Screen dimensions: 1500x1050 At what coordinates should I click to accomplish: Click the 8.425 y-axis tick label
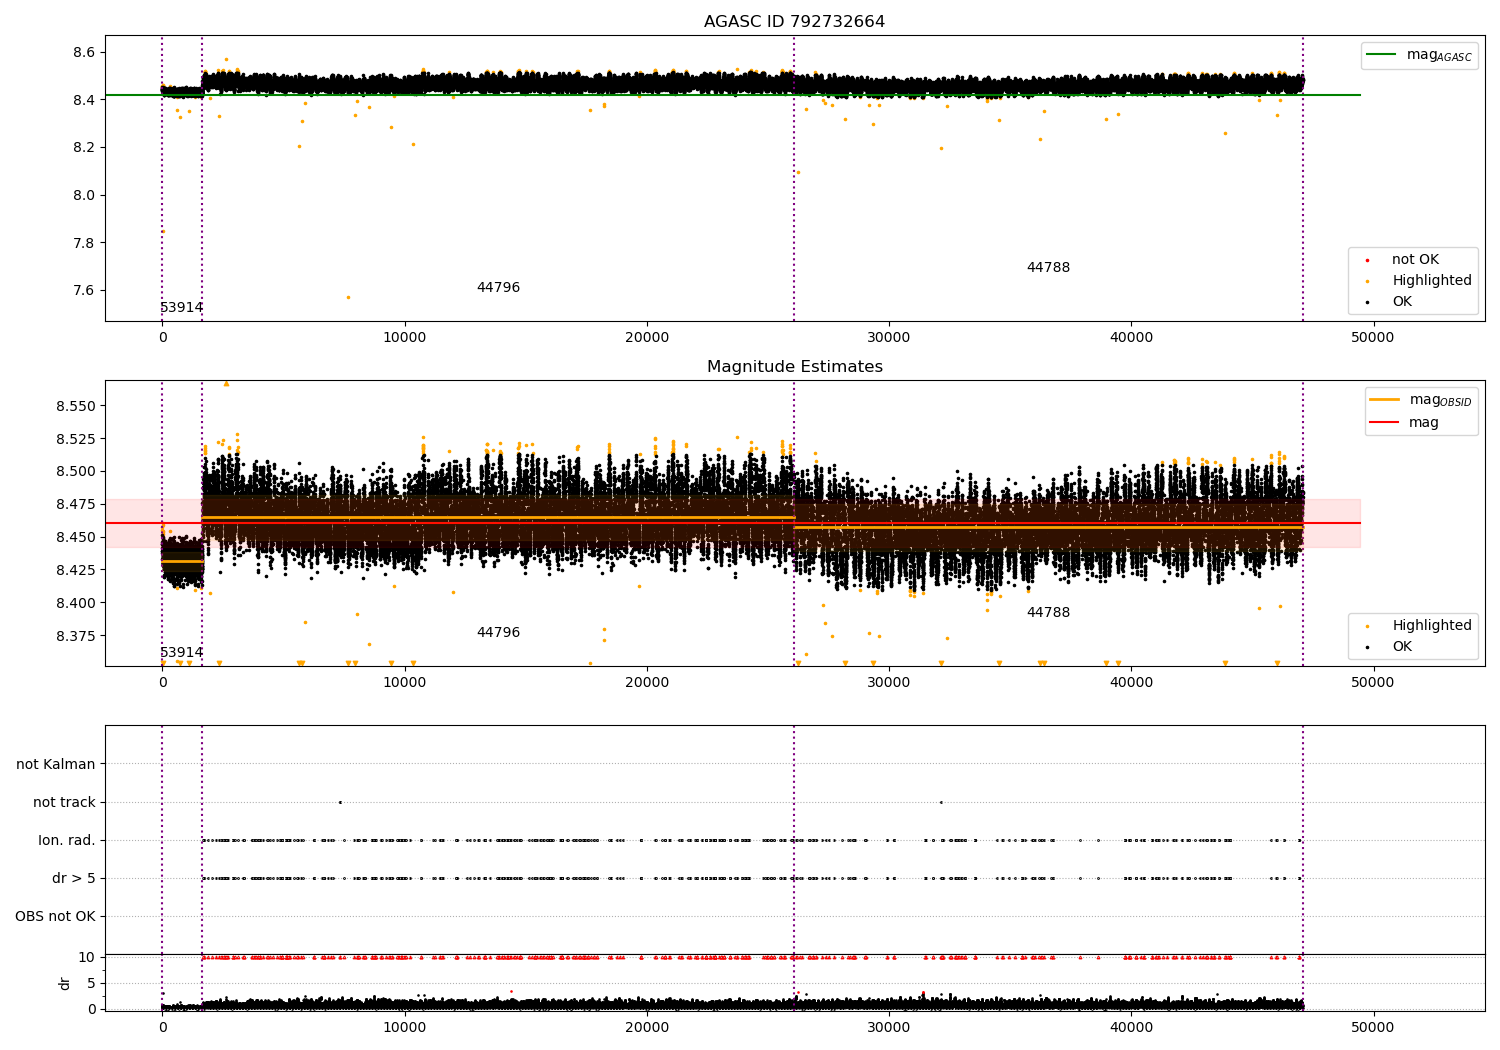[76, 570]
